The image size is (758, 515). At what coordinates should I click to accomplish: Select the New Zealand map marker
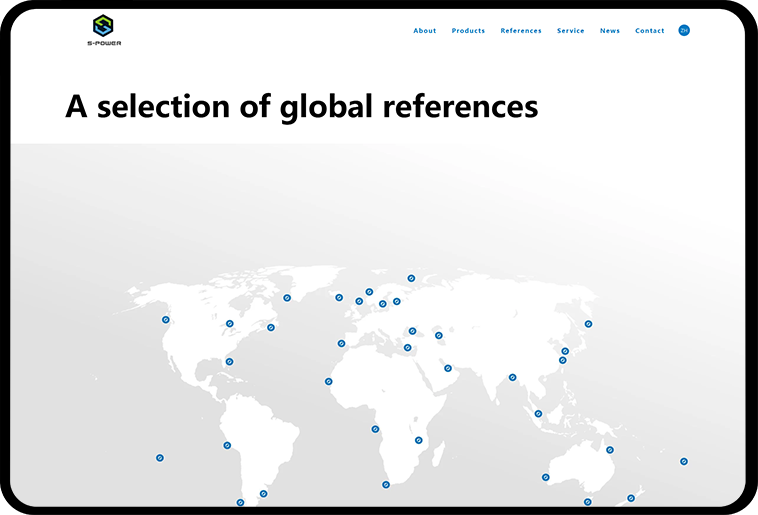[x=631, y=498]
